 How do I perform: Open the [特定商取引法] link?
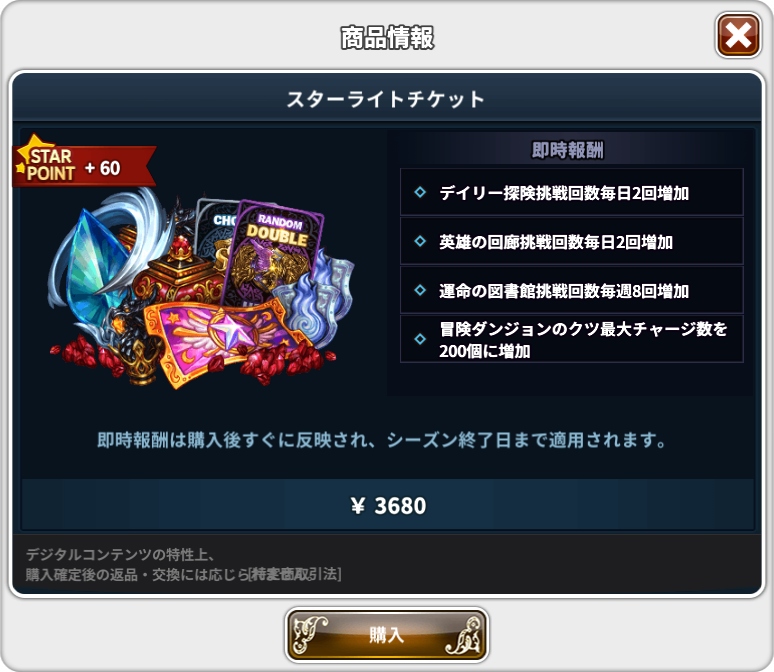(295, 574)
